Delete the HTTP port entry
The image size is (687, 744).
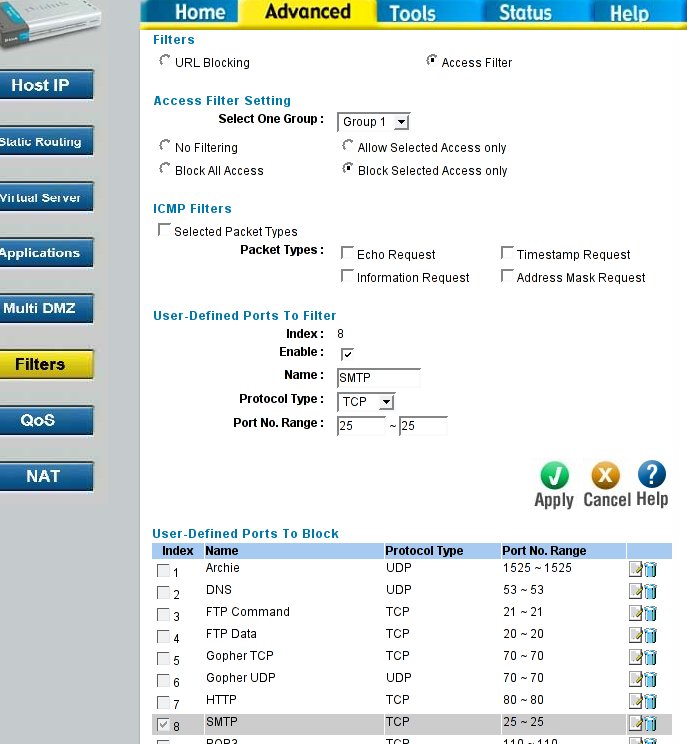[x=650, y=701]
